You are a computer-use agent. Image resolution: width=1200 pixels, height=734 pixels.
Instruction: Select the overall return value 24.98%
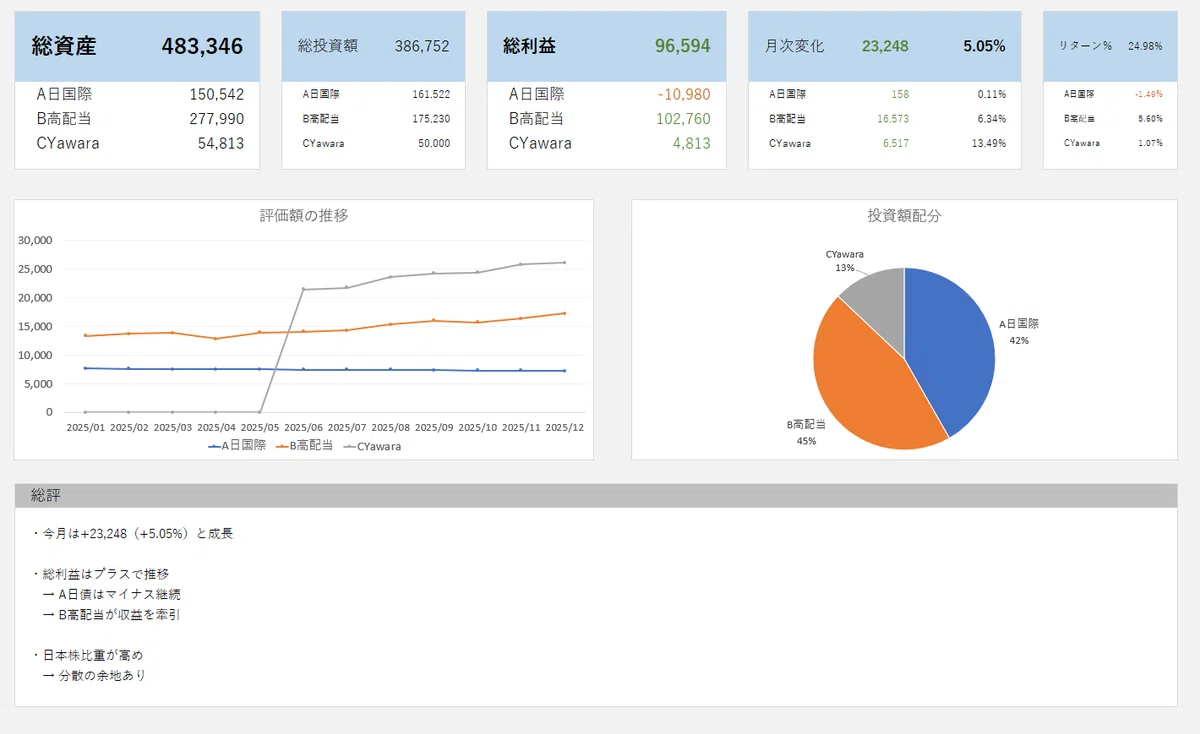1145,46
